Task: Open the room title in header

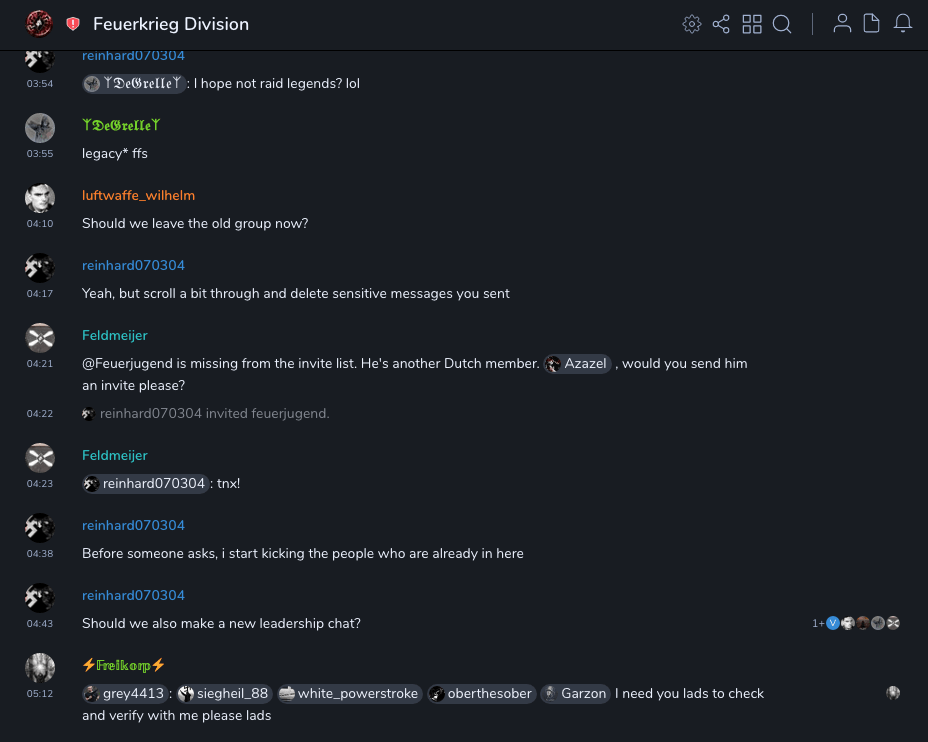Action: [x=171, y=24]
